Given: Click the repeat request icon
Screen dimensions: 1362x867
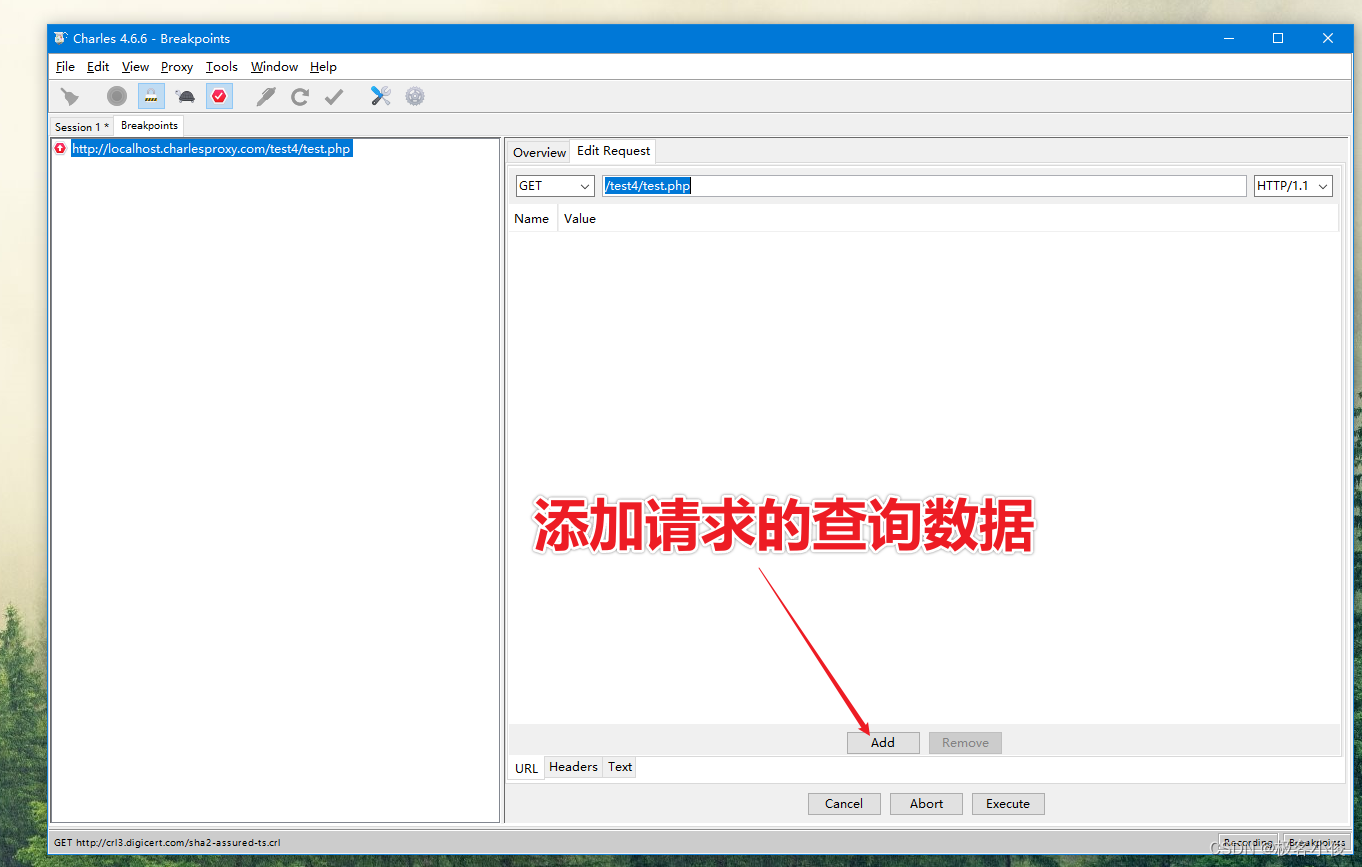Looking at the screenshot, I should click(300, 96).
